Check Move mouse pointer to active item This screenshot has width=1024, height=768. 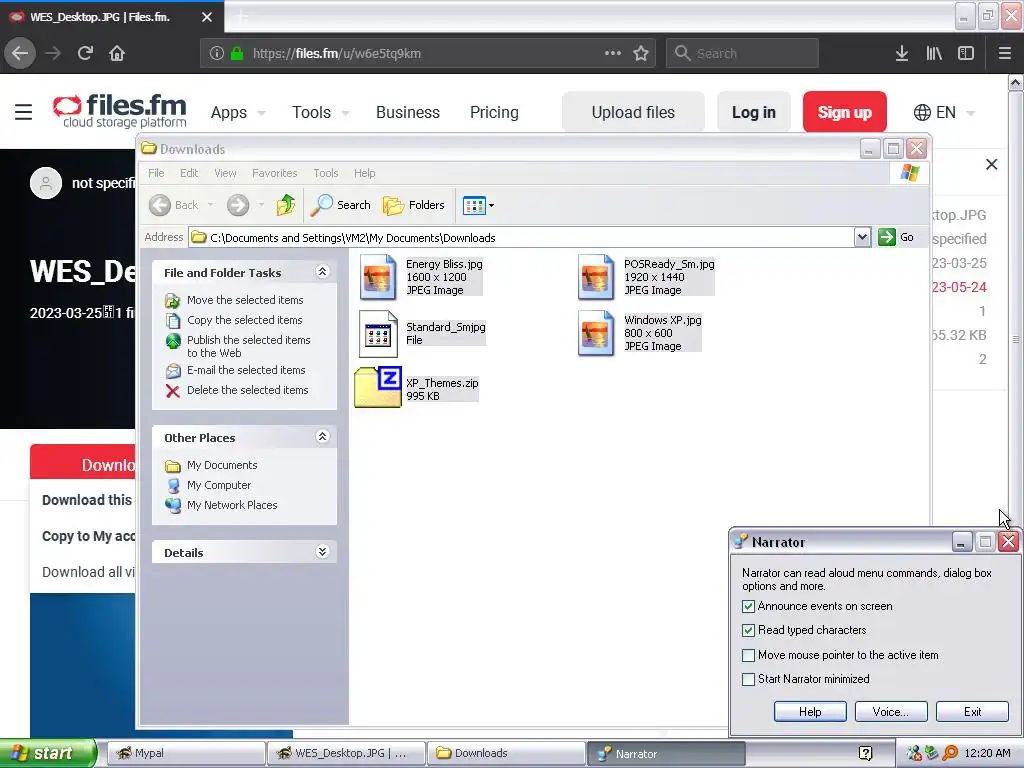[x=748, y=655]
